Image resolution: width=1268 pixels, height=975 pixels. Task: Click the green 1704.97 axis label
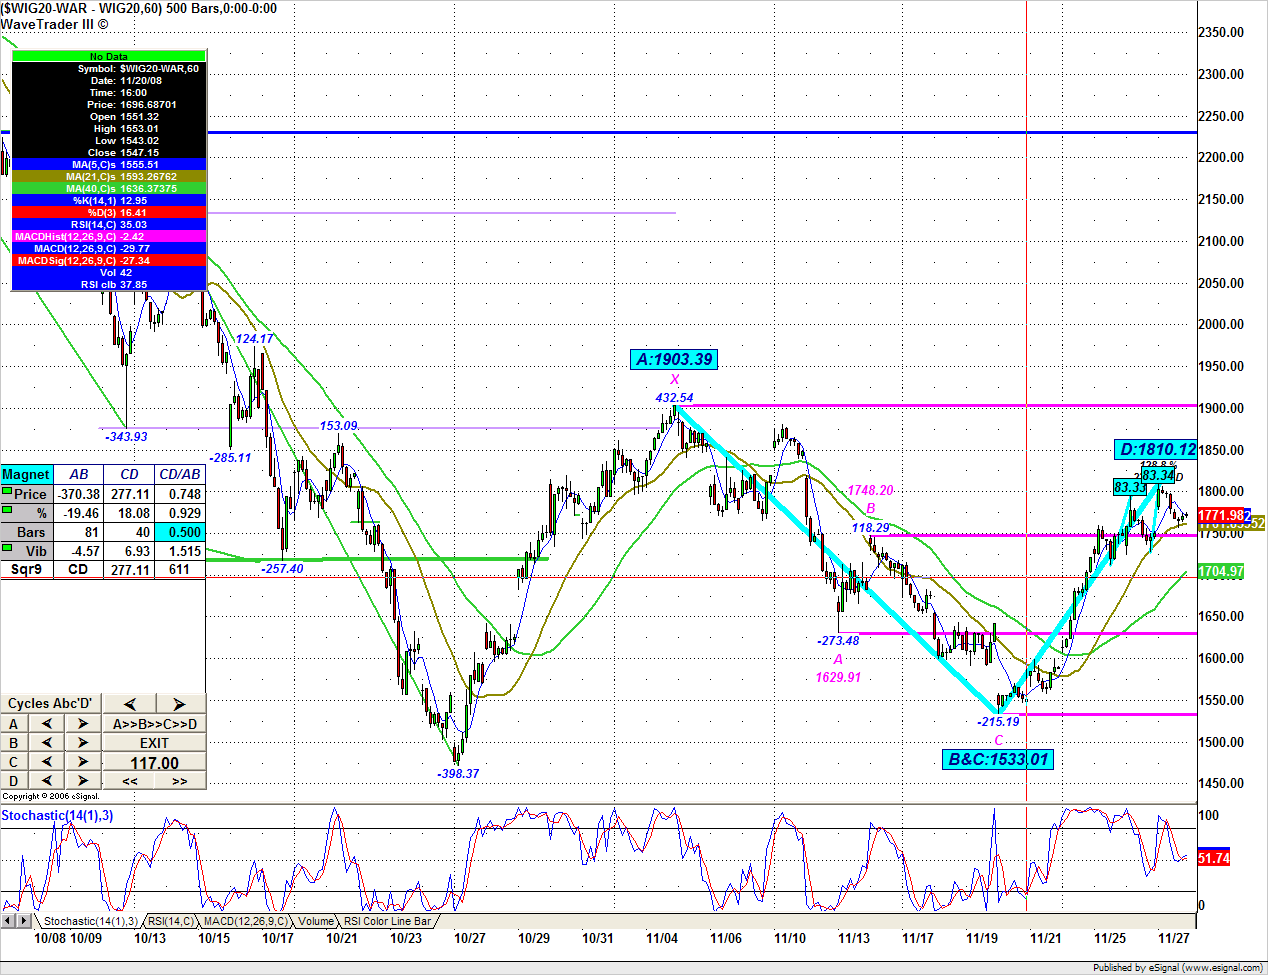click(x=1221, y=572)
